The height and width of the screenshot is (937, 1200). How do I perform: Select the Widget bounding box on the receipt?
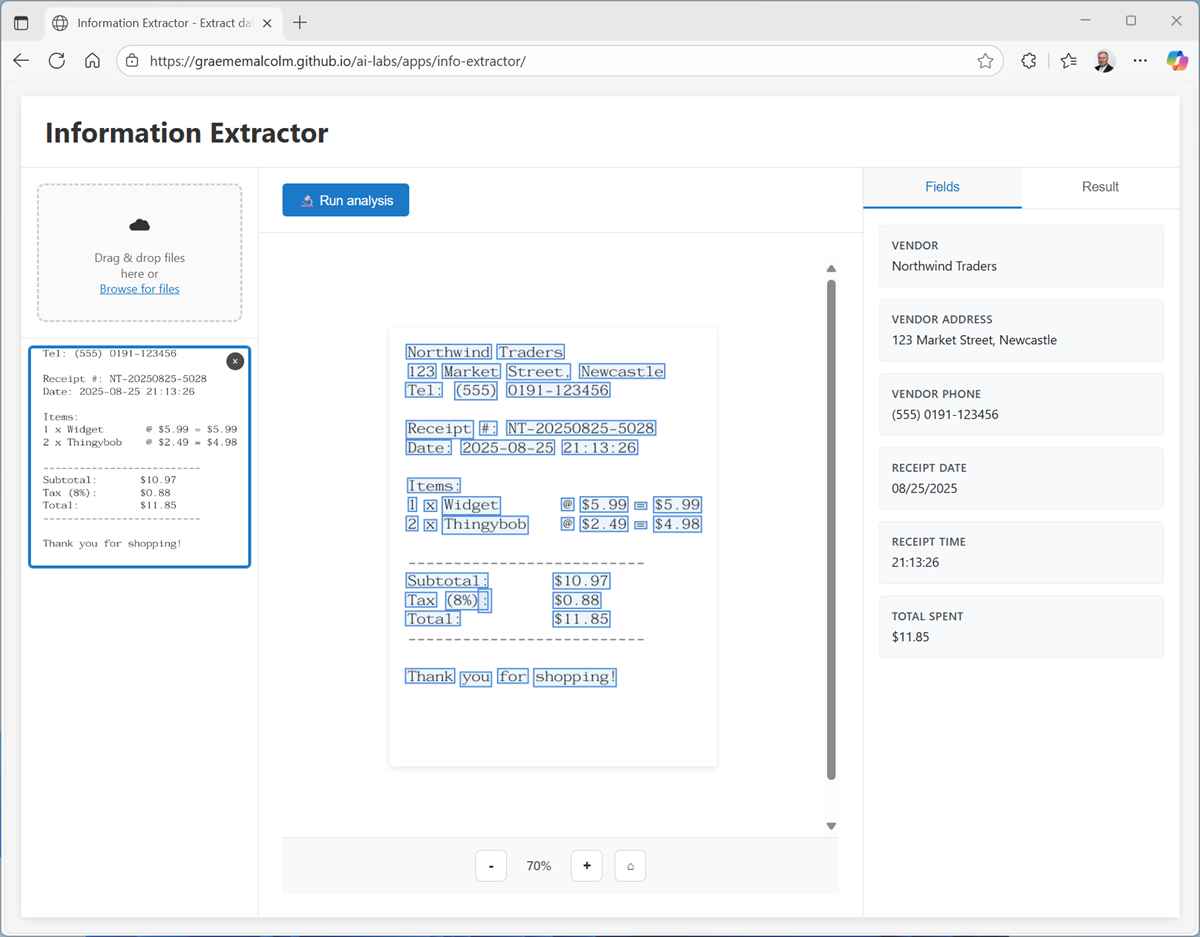coord(471,504)
